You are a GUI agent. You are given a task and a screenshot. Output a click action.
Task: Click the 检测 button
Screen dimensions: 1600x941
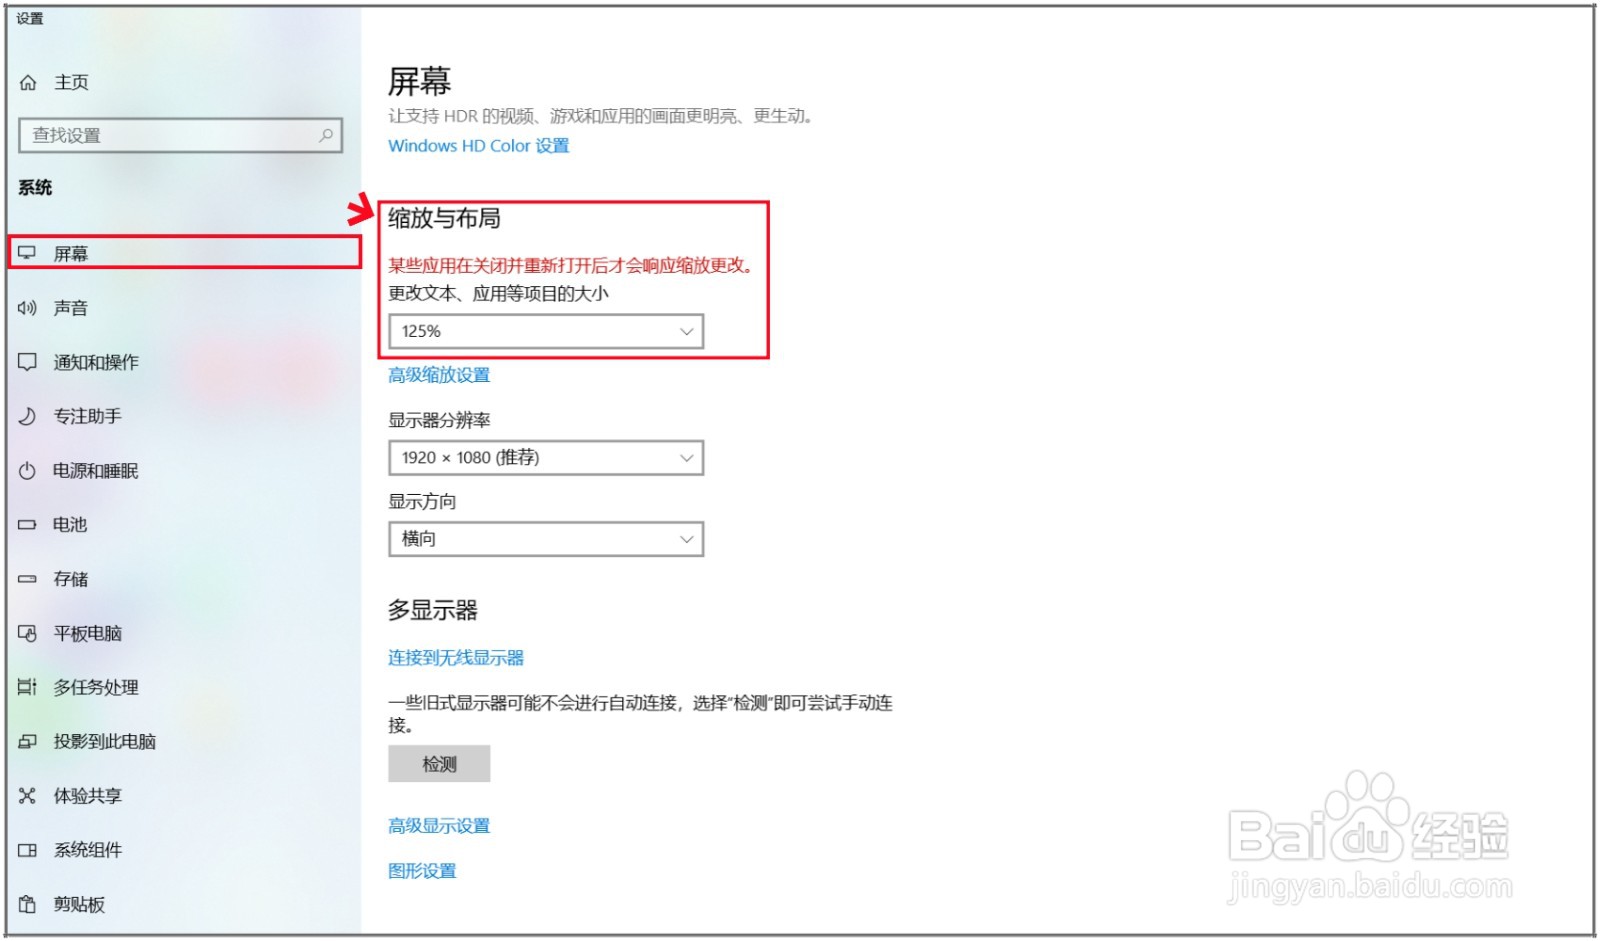pyautogui.click(x=439, y=764)
